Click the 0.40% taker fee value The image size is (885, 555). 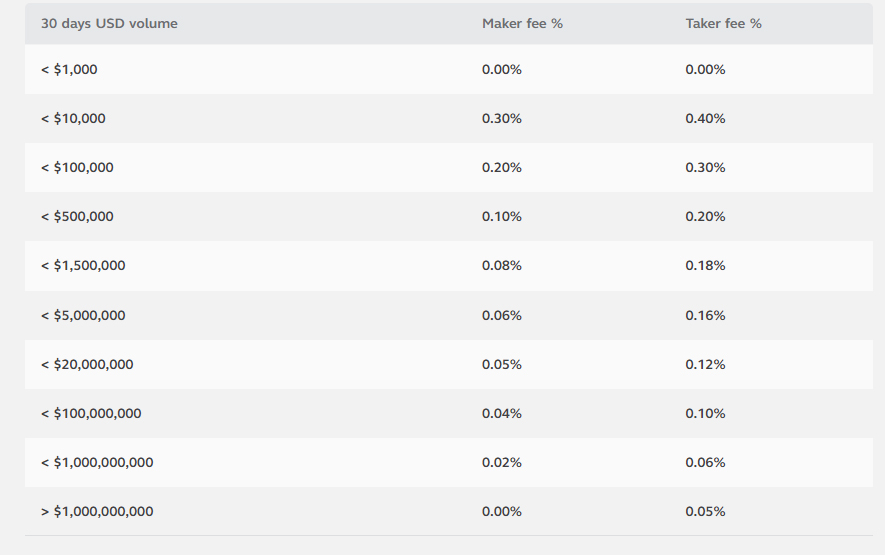706,119
